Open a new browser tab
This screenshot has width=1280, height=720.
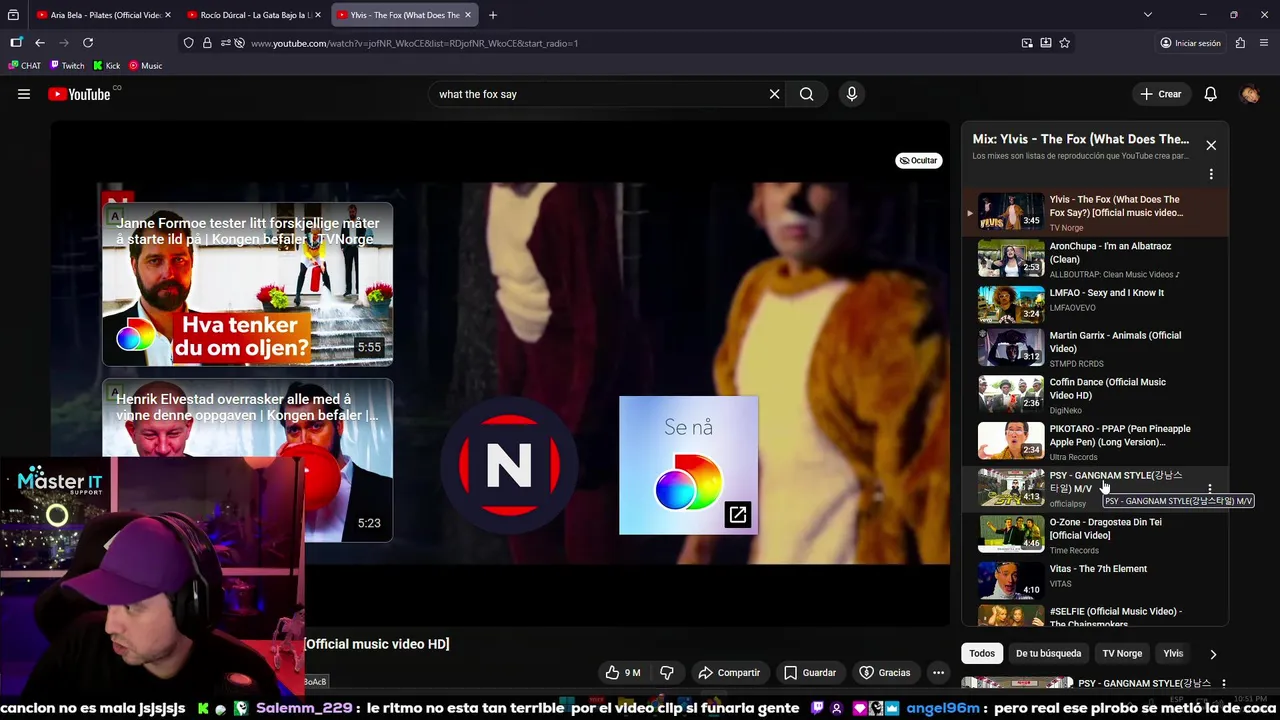coord(493,15)
